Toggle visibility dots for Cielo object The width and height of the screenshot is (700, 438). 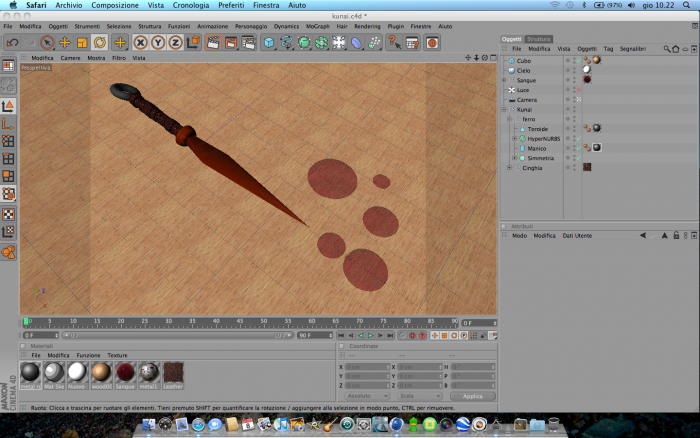coord(574,71)
